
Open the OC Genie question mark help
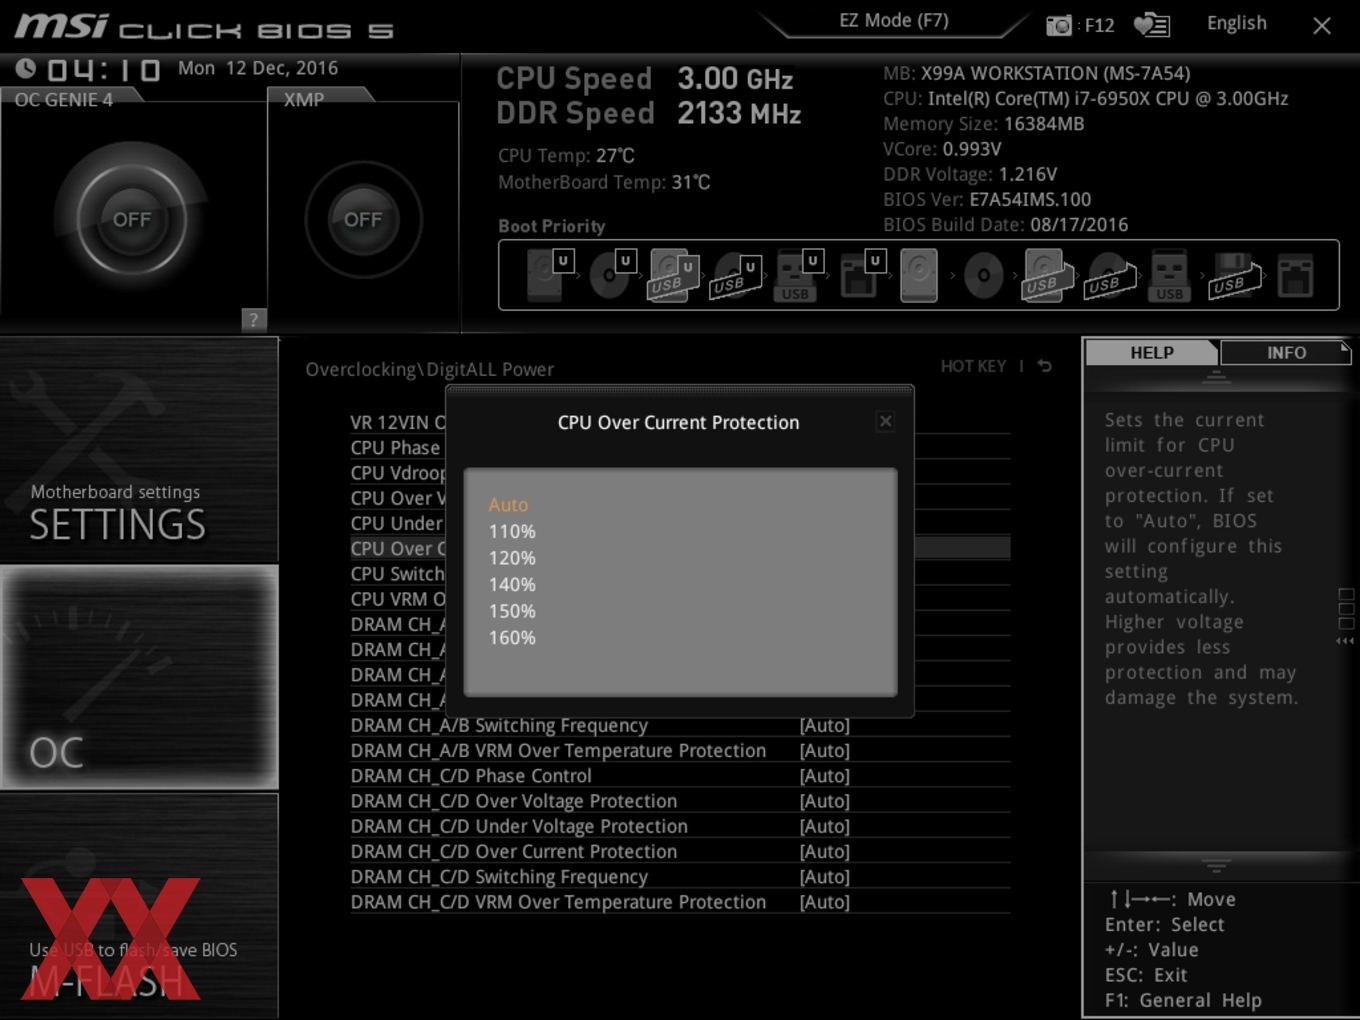pos(253,319)
